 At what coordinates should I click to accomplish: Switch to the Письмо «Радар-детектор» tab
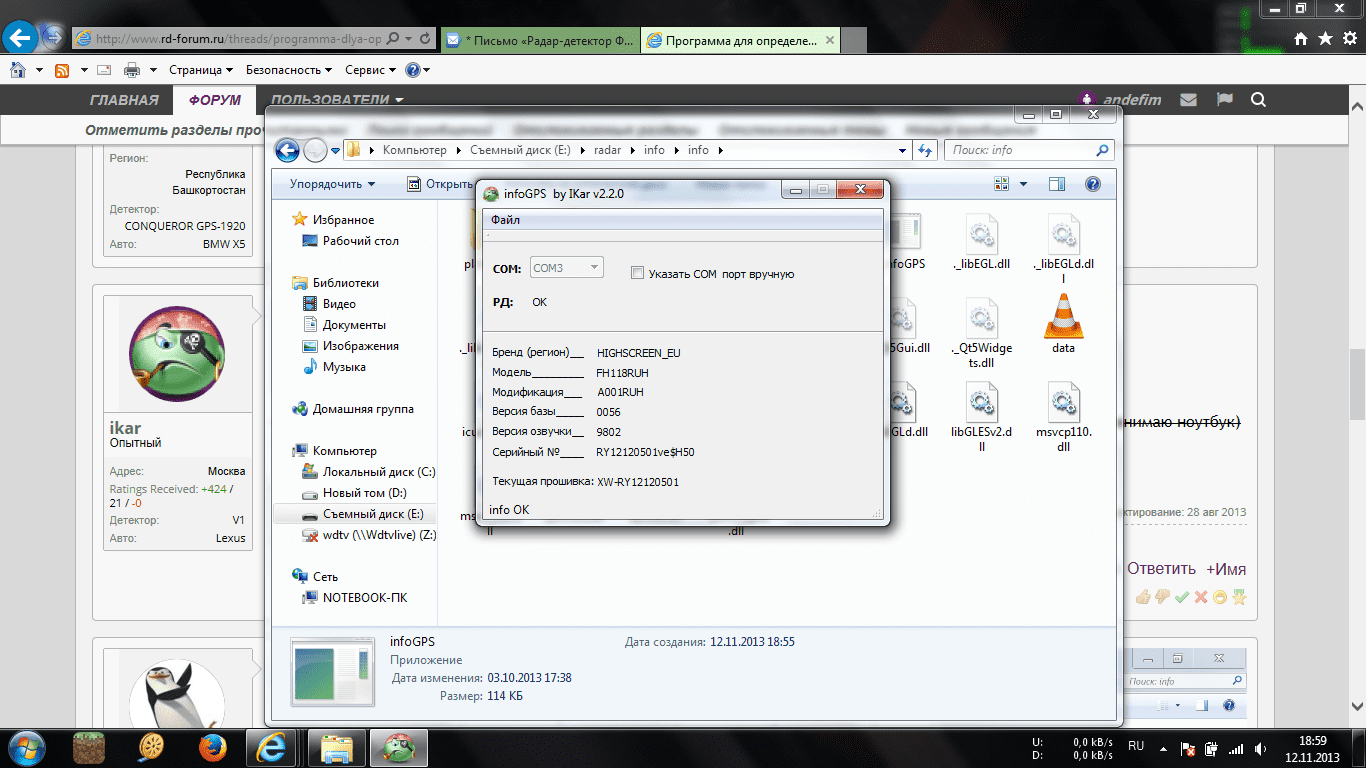[540, 41]
